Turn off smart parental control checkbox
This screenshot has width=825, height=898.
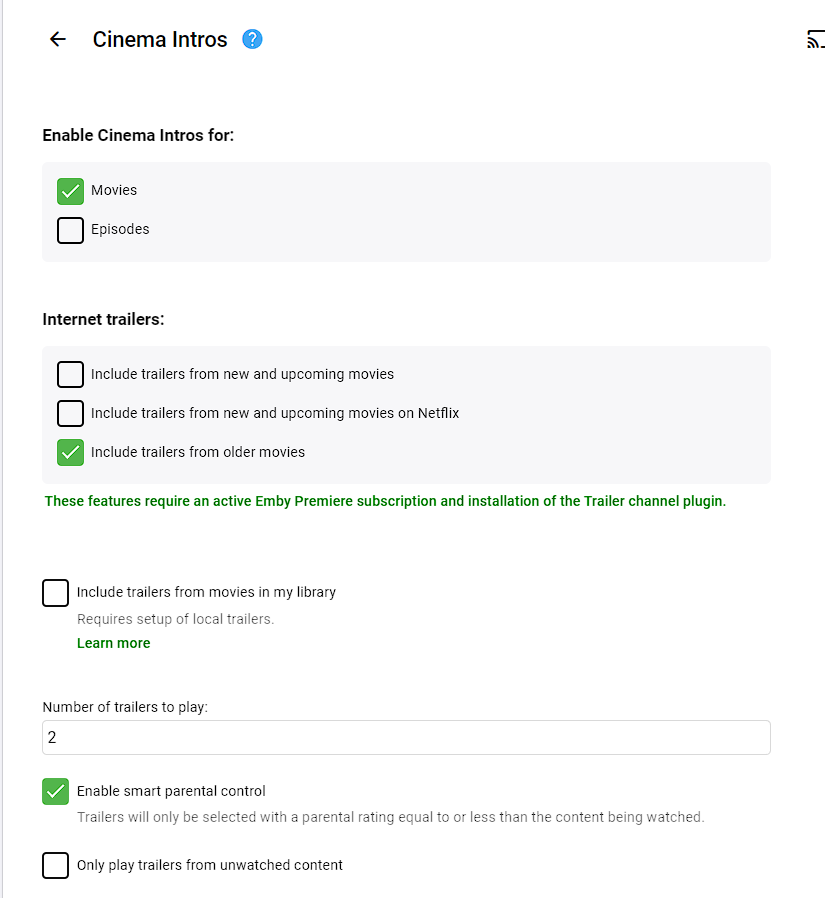tap(56, 791)
